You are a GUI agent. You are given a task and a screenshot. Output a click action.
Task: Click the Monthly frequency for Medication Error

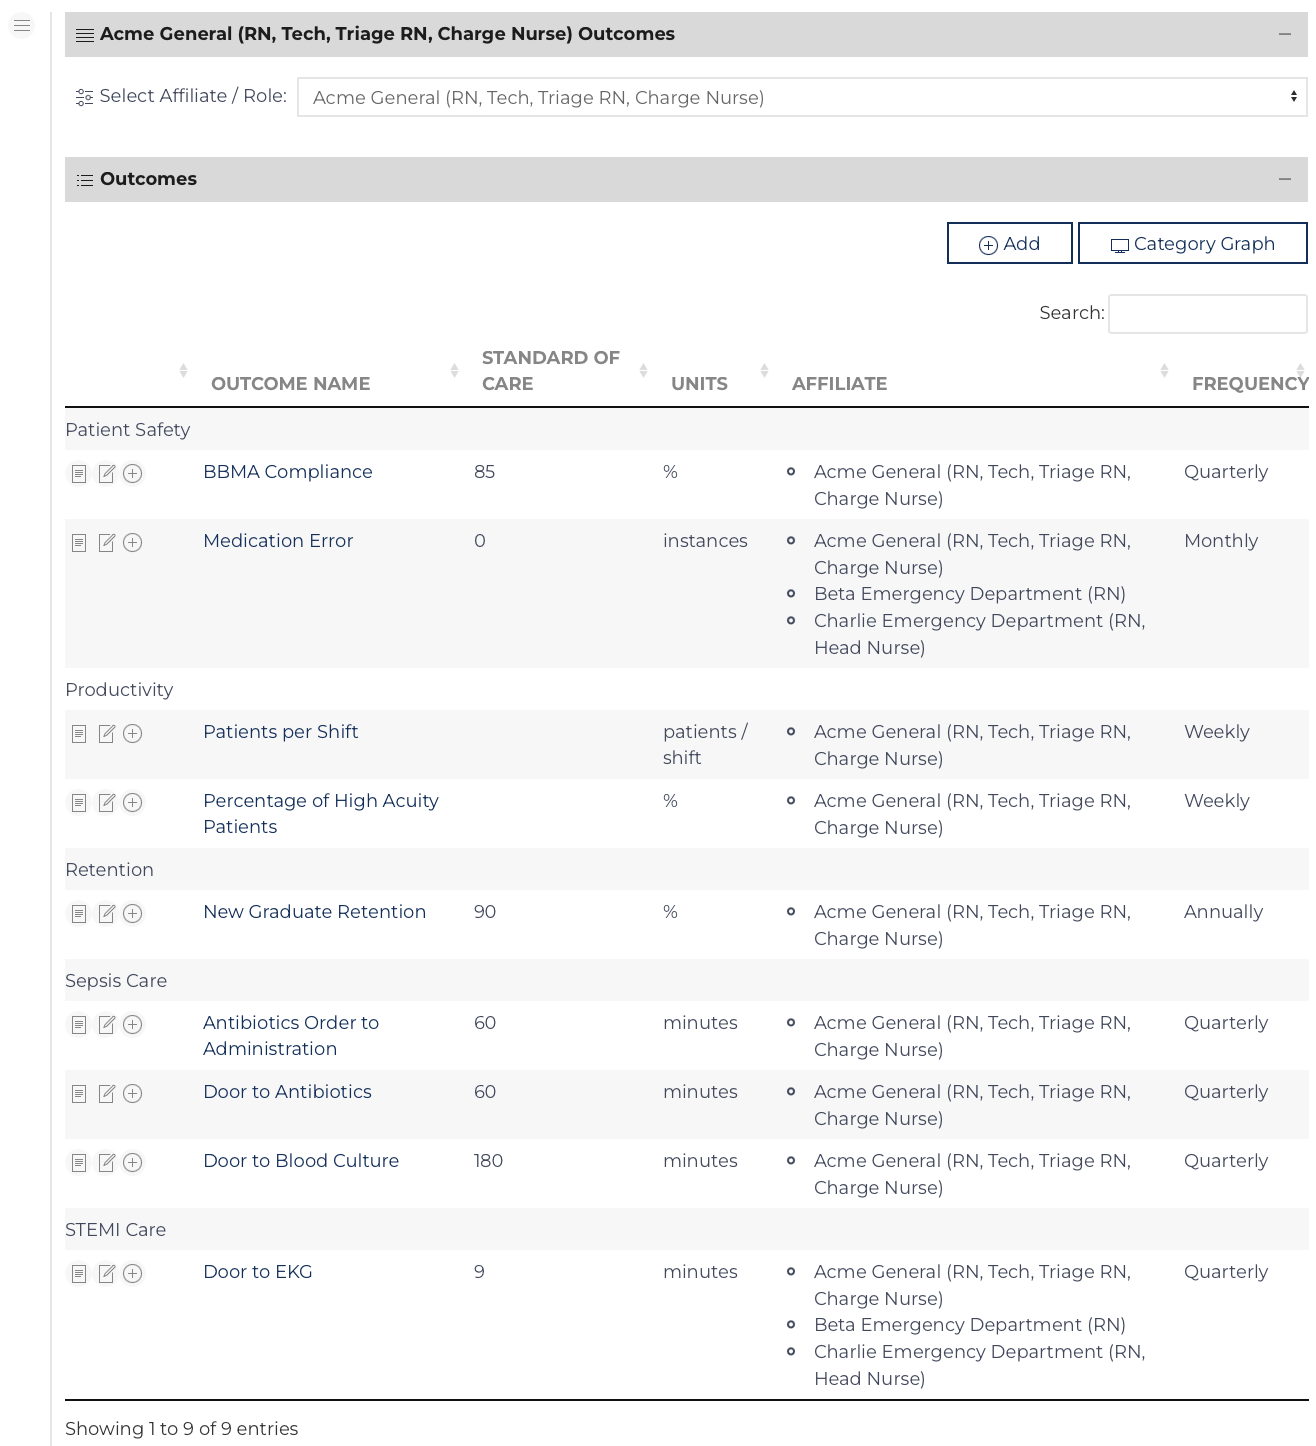coord(1221,541)
